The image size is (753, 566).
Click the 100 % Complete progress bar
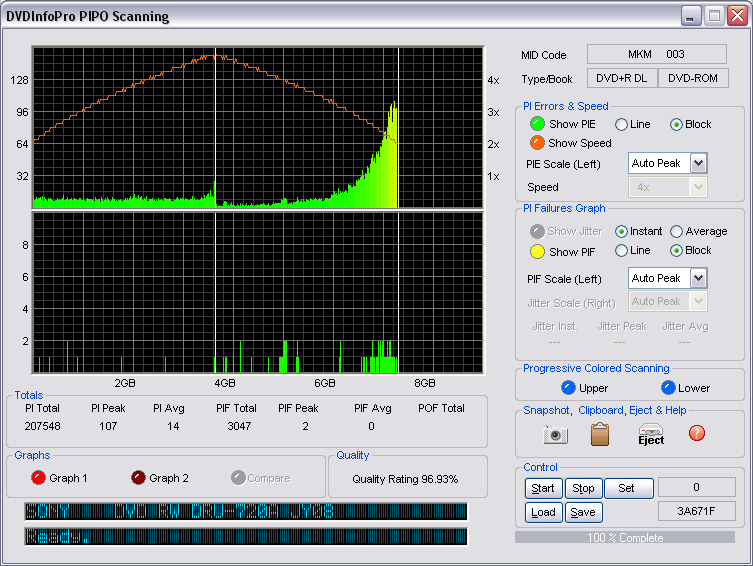pyautogui.click(x=625, y=537)
